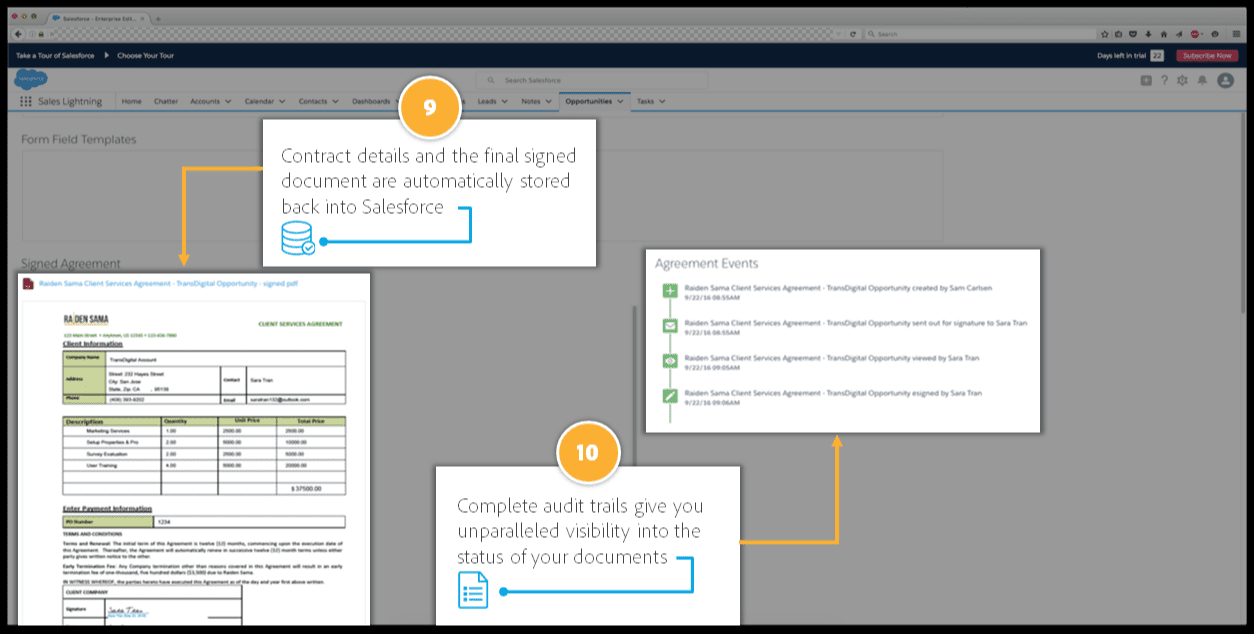Click the Subscribe Now button
The image size is (1254, 634).
click(1207, 56)
